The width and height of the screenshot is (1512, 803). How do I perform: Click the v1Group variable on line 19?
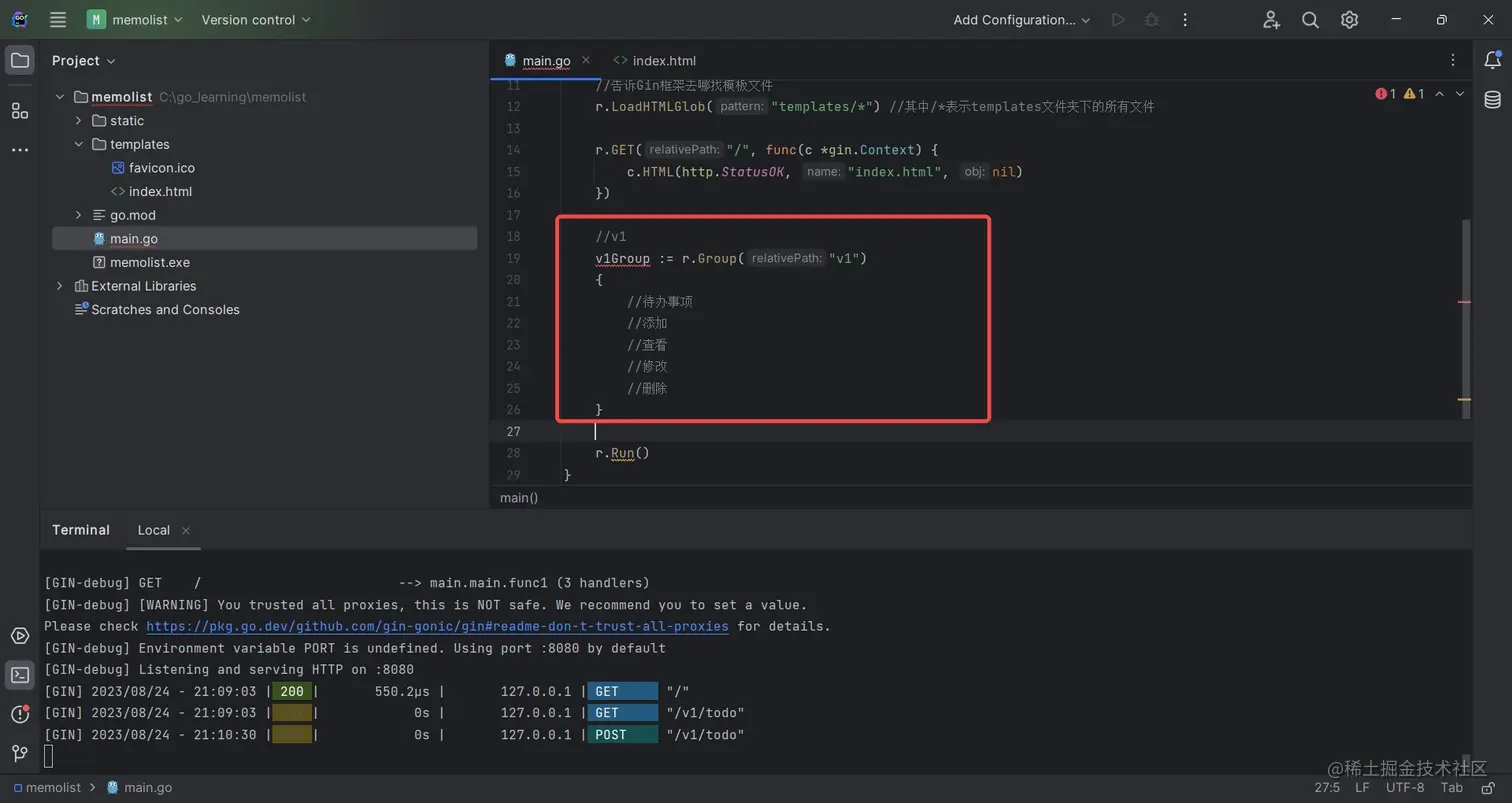point(622,258)
